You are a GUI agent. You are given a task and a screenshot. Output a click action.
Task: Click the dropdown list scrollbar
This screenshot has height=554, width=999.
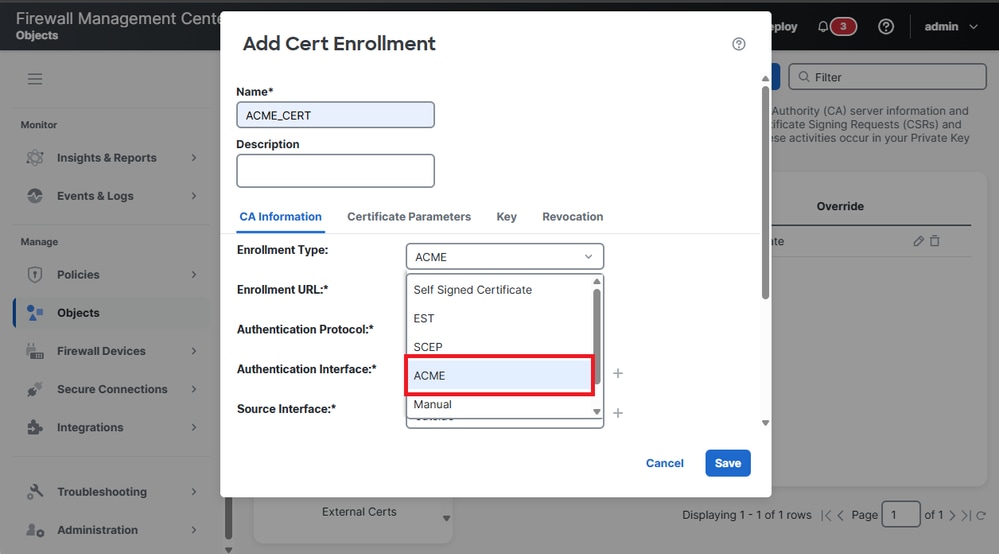click(x=598, y=330)
